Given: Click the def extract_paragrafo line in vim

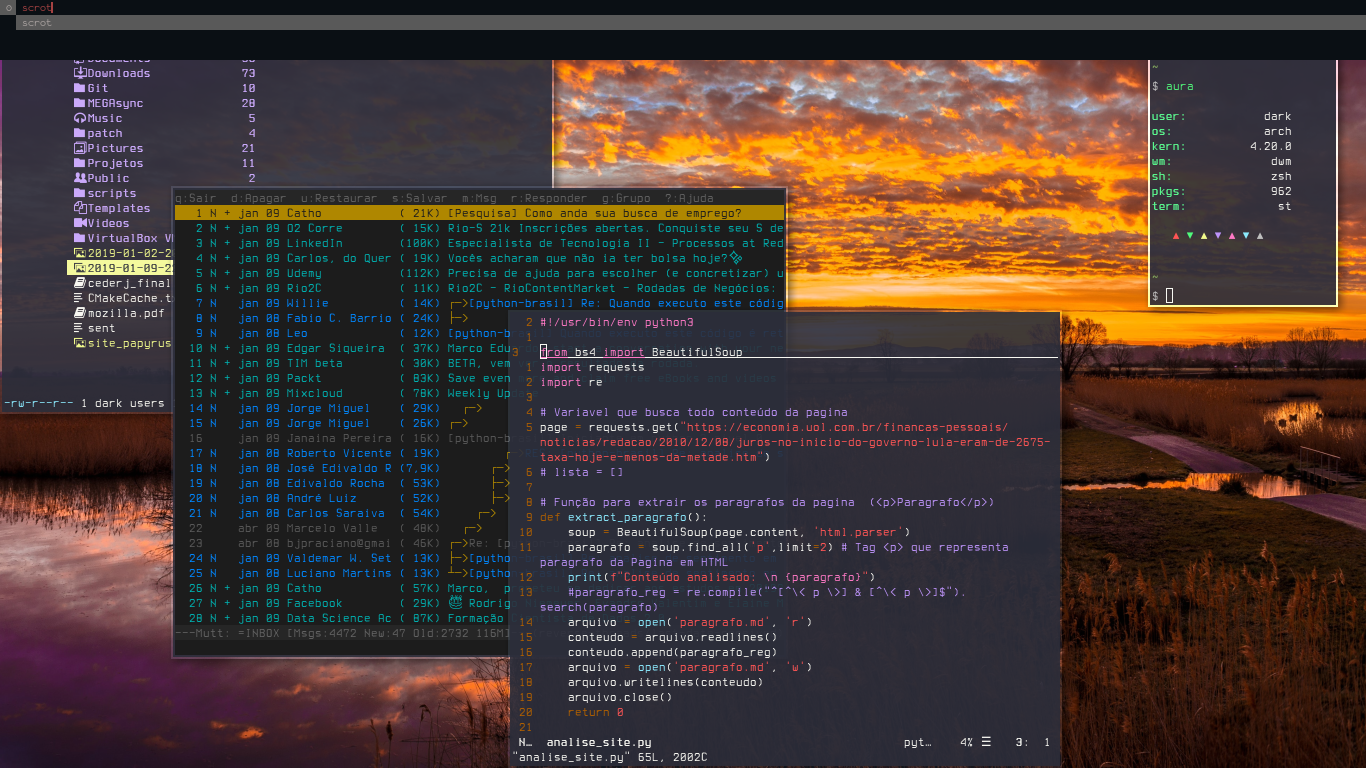Looking at the screenshot, I should [623, 517].
